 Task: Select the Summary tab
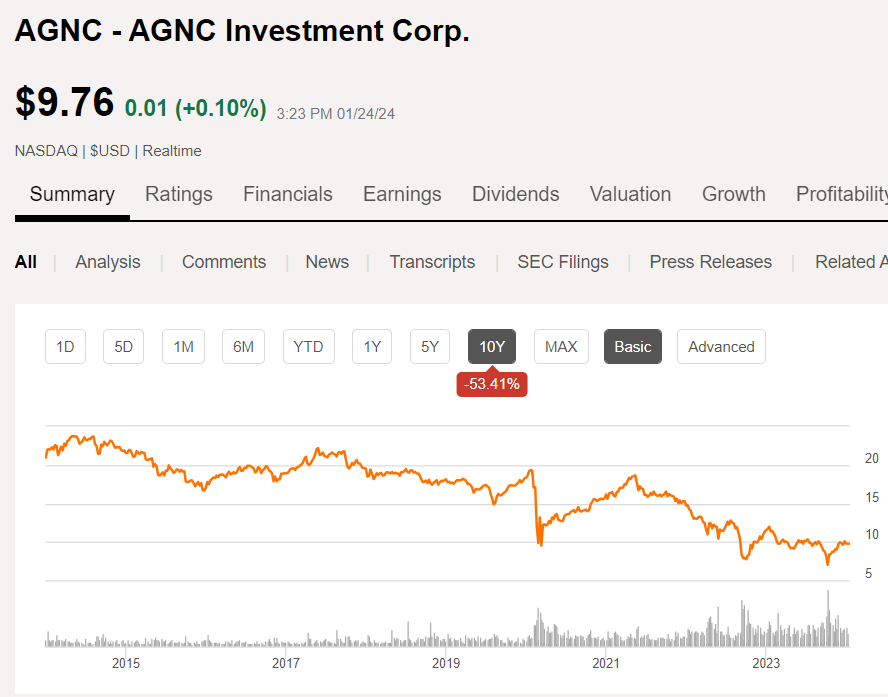coord(72,194)
